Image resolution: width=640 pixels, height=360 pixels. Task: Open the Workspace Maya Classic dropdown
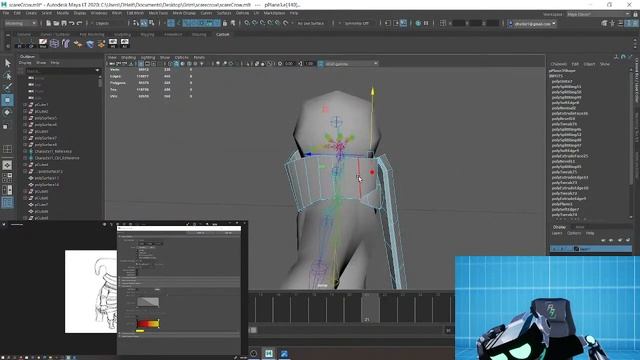599,14
